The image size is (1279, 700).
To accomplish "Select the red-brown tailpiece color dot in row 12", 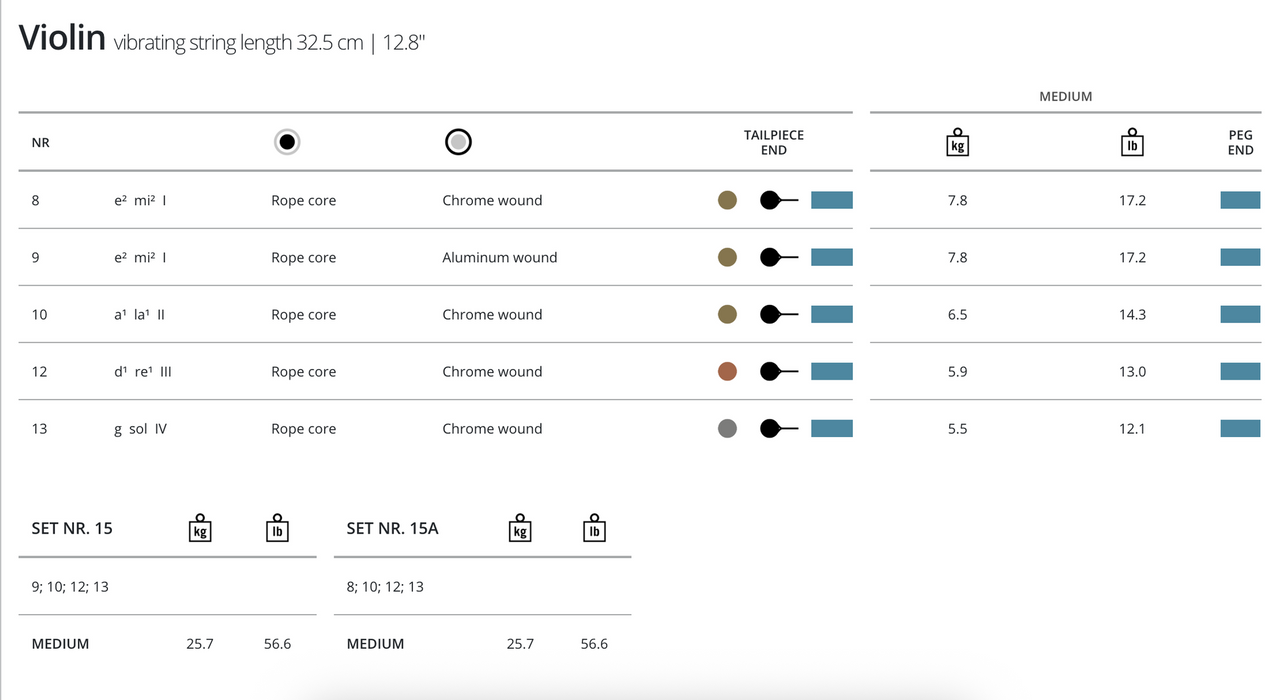I will [x=727, y=372].
